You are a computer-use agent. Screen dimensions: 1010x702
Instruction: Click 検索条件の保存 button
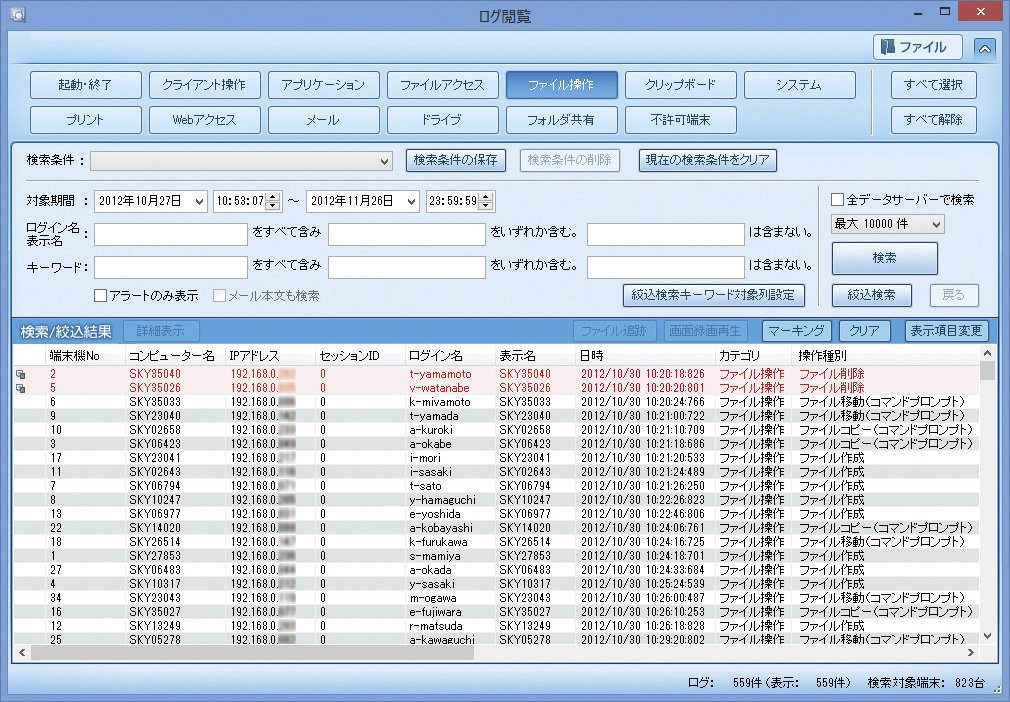point(455,160)
